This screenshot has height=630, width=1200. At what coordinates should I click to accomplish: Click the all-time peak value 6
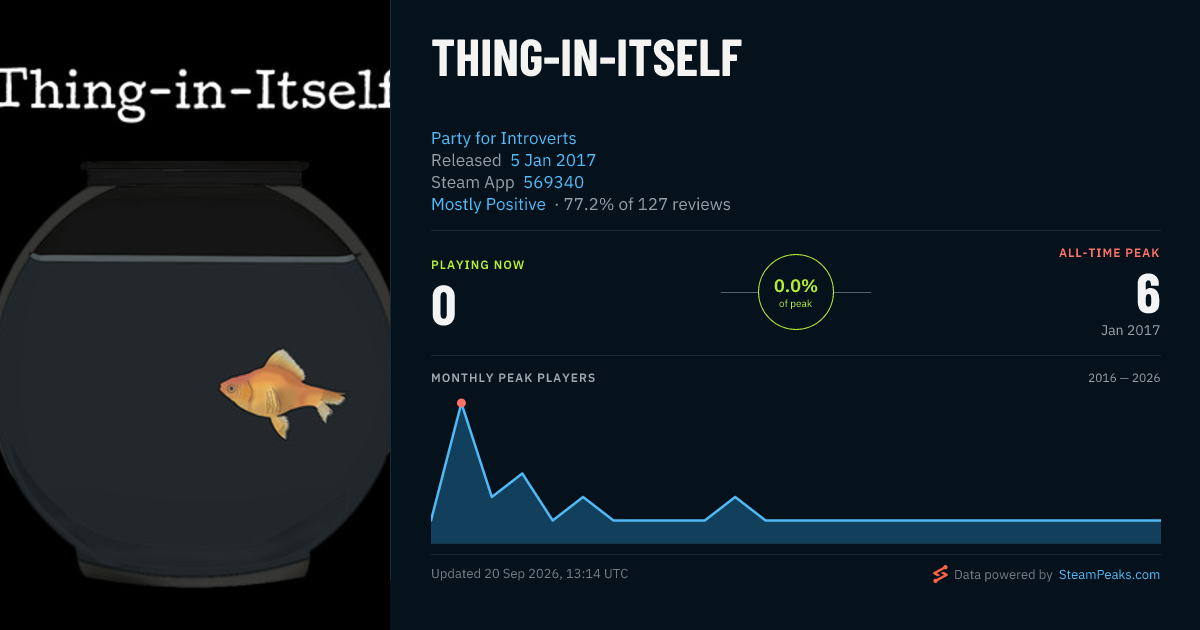click(1148, 295)
